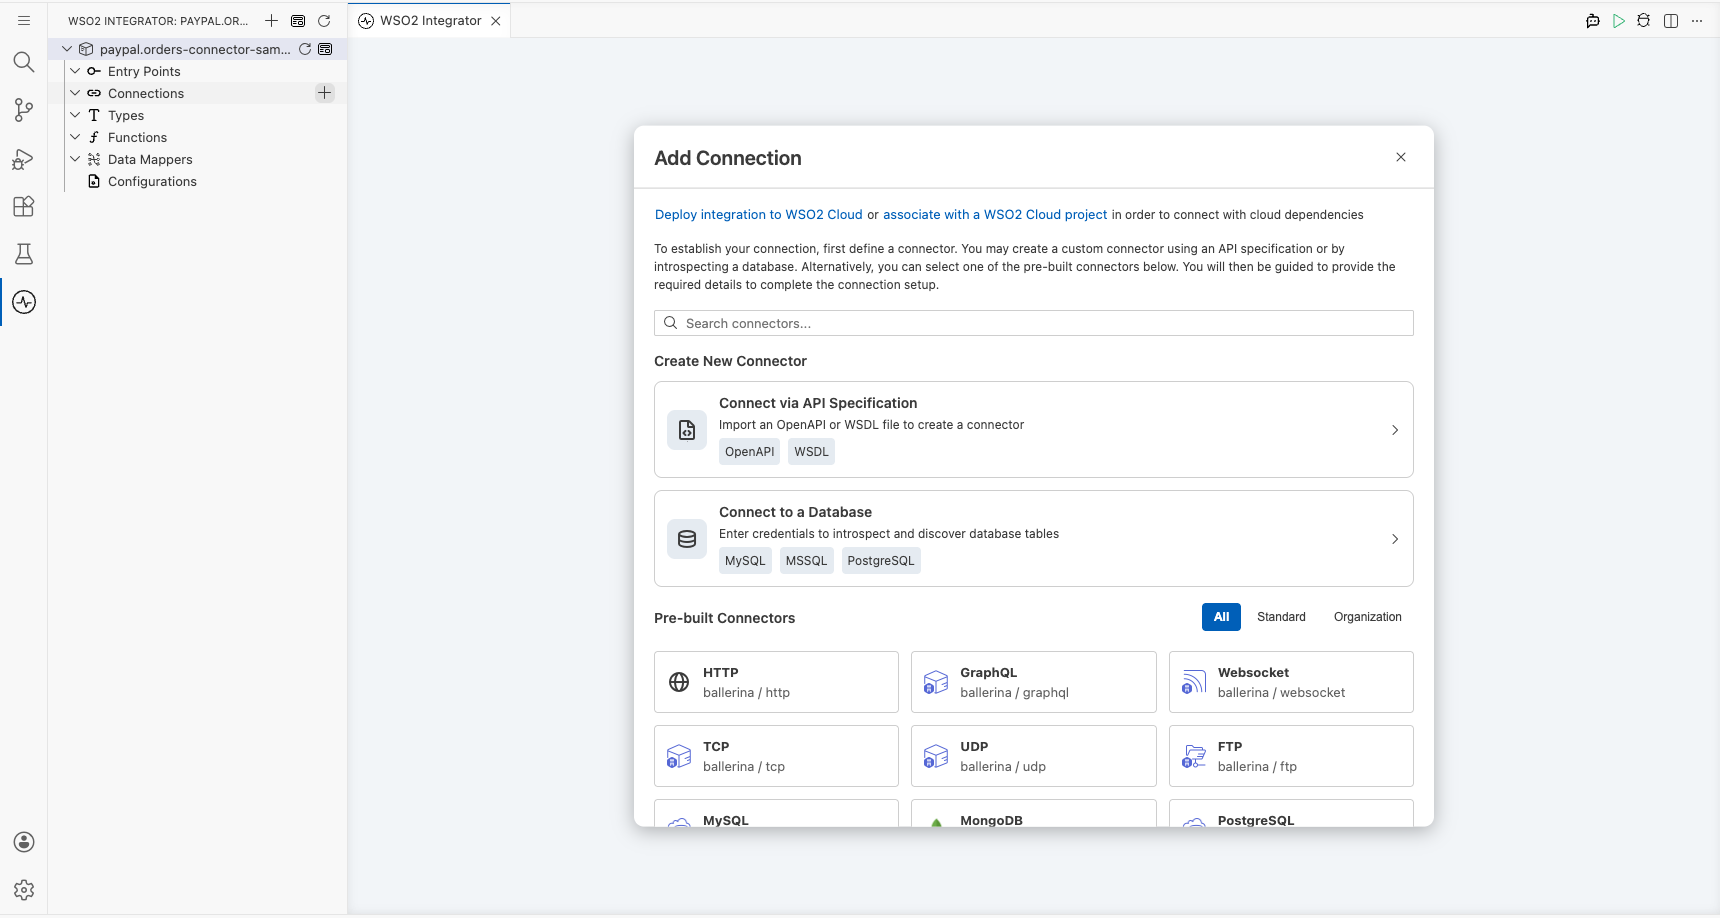1720x918 pixels.
Task: Choose the GraphQL pre-built connector
Action: click(x=1033, y=682)
